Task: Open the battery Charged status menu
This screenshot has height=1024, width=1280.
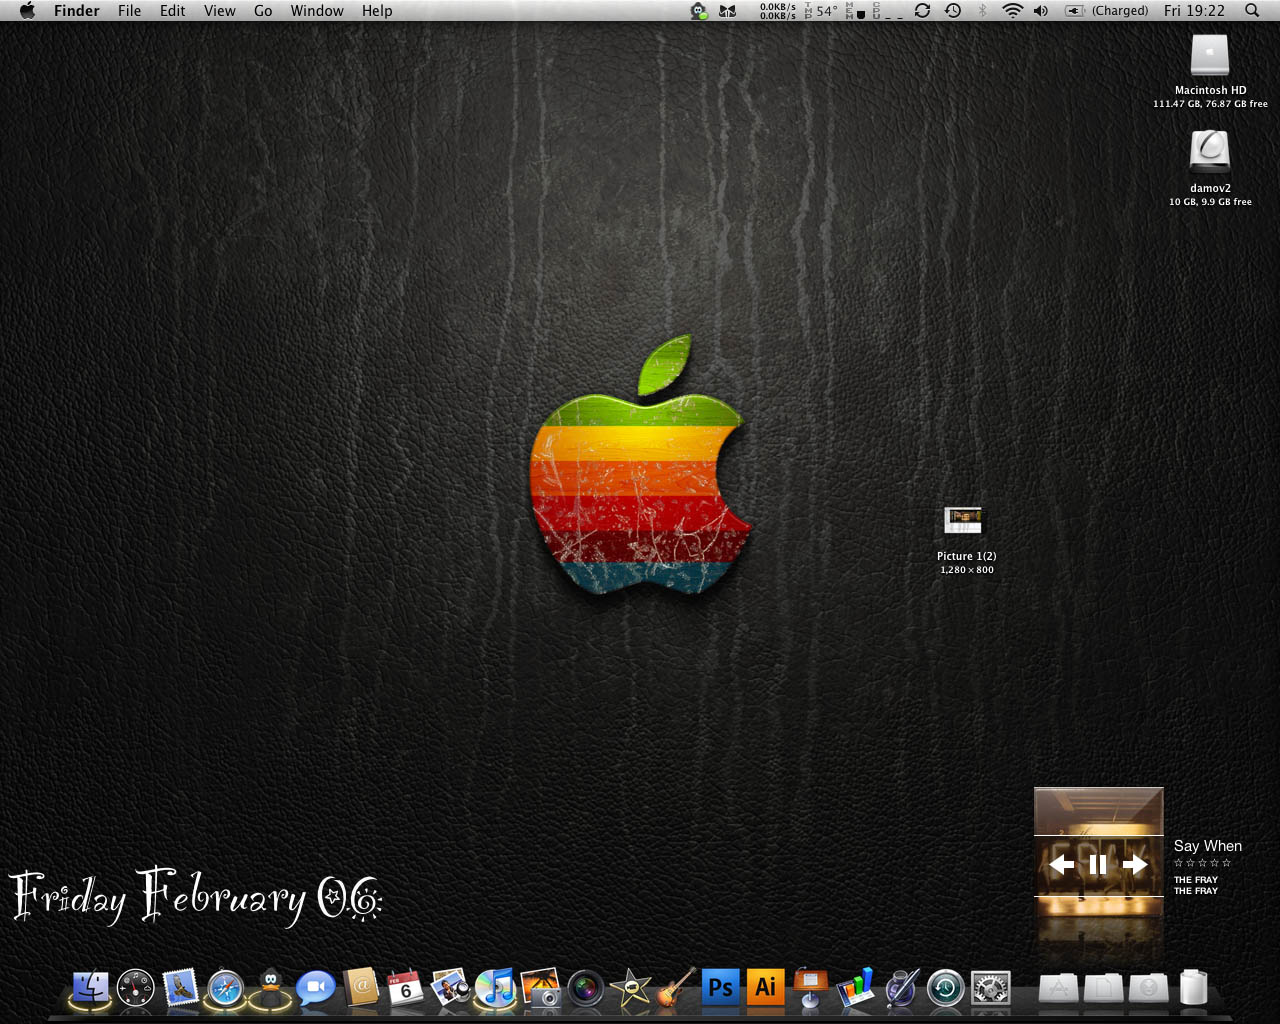Action: pos(1107,11)
